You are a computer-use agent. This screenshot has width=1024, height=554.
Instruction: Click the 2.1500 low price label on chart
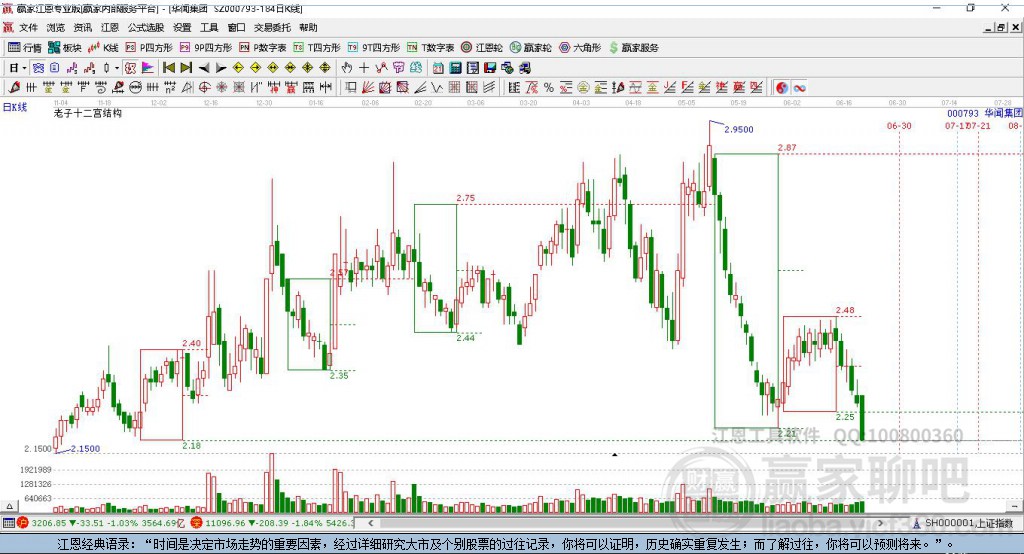(x=86, y=449)
